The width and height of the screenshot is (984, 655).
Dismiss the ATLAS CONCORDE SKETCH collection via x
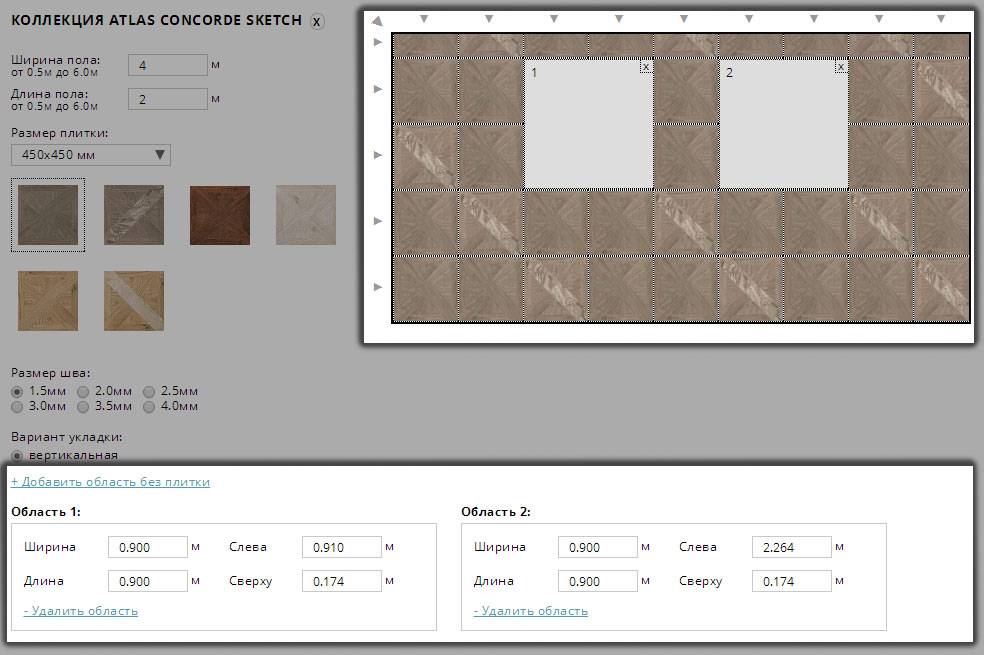click(317, 20)
